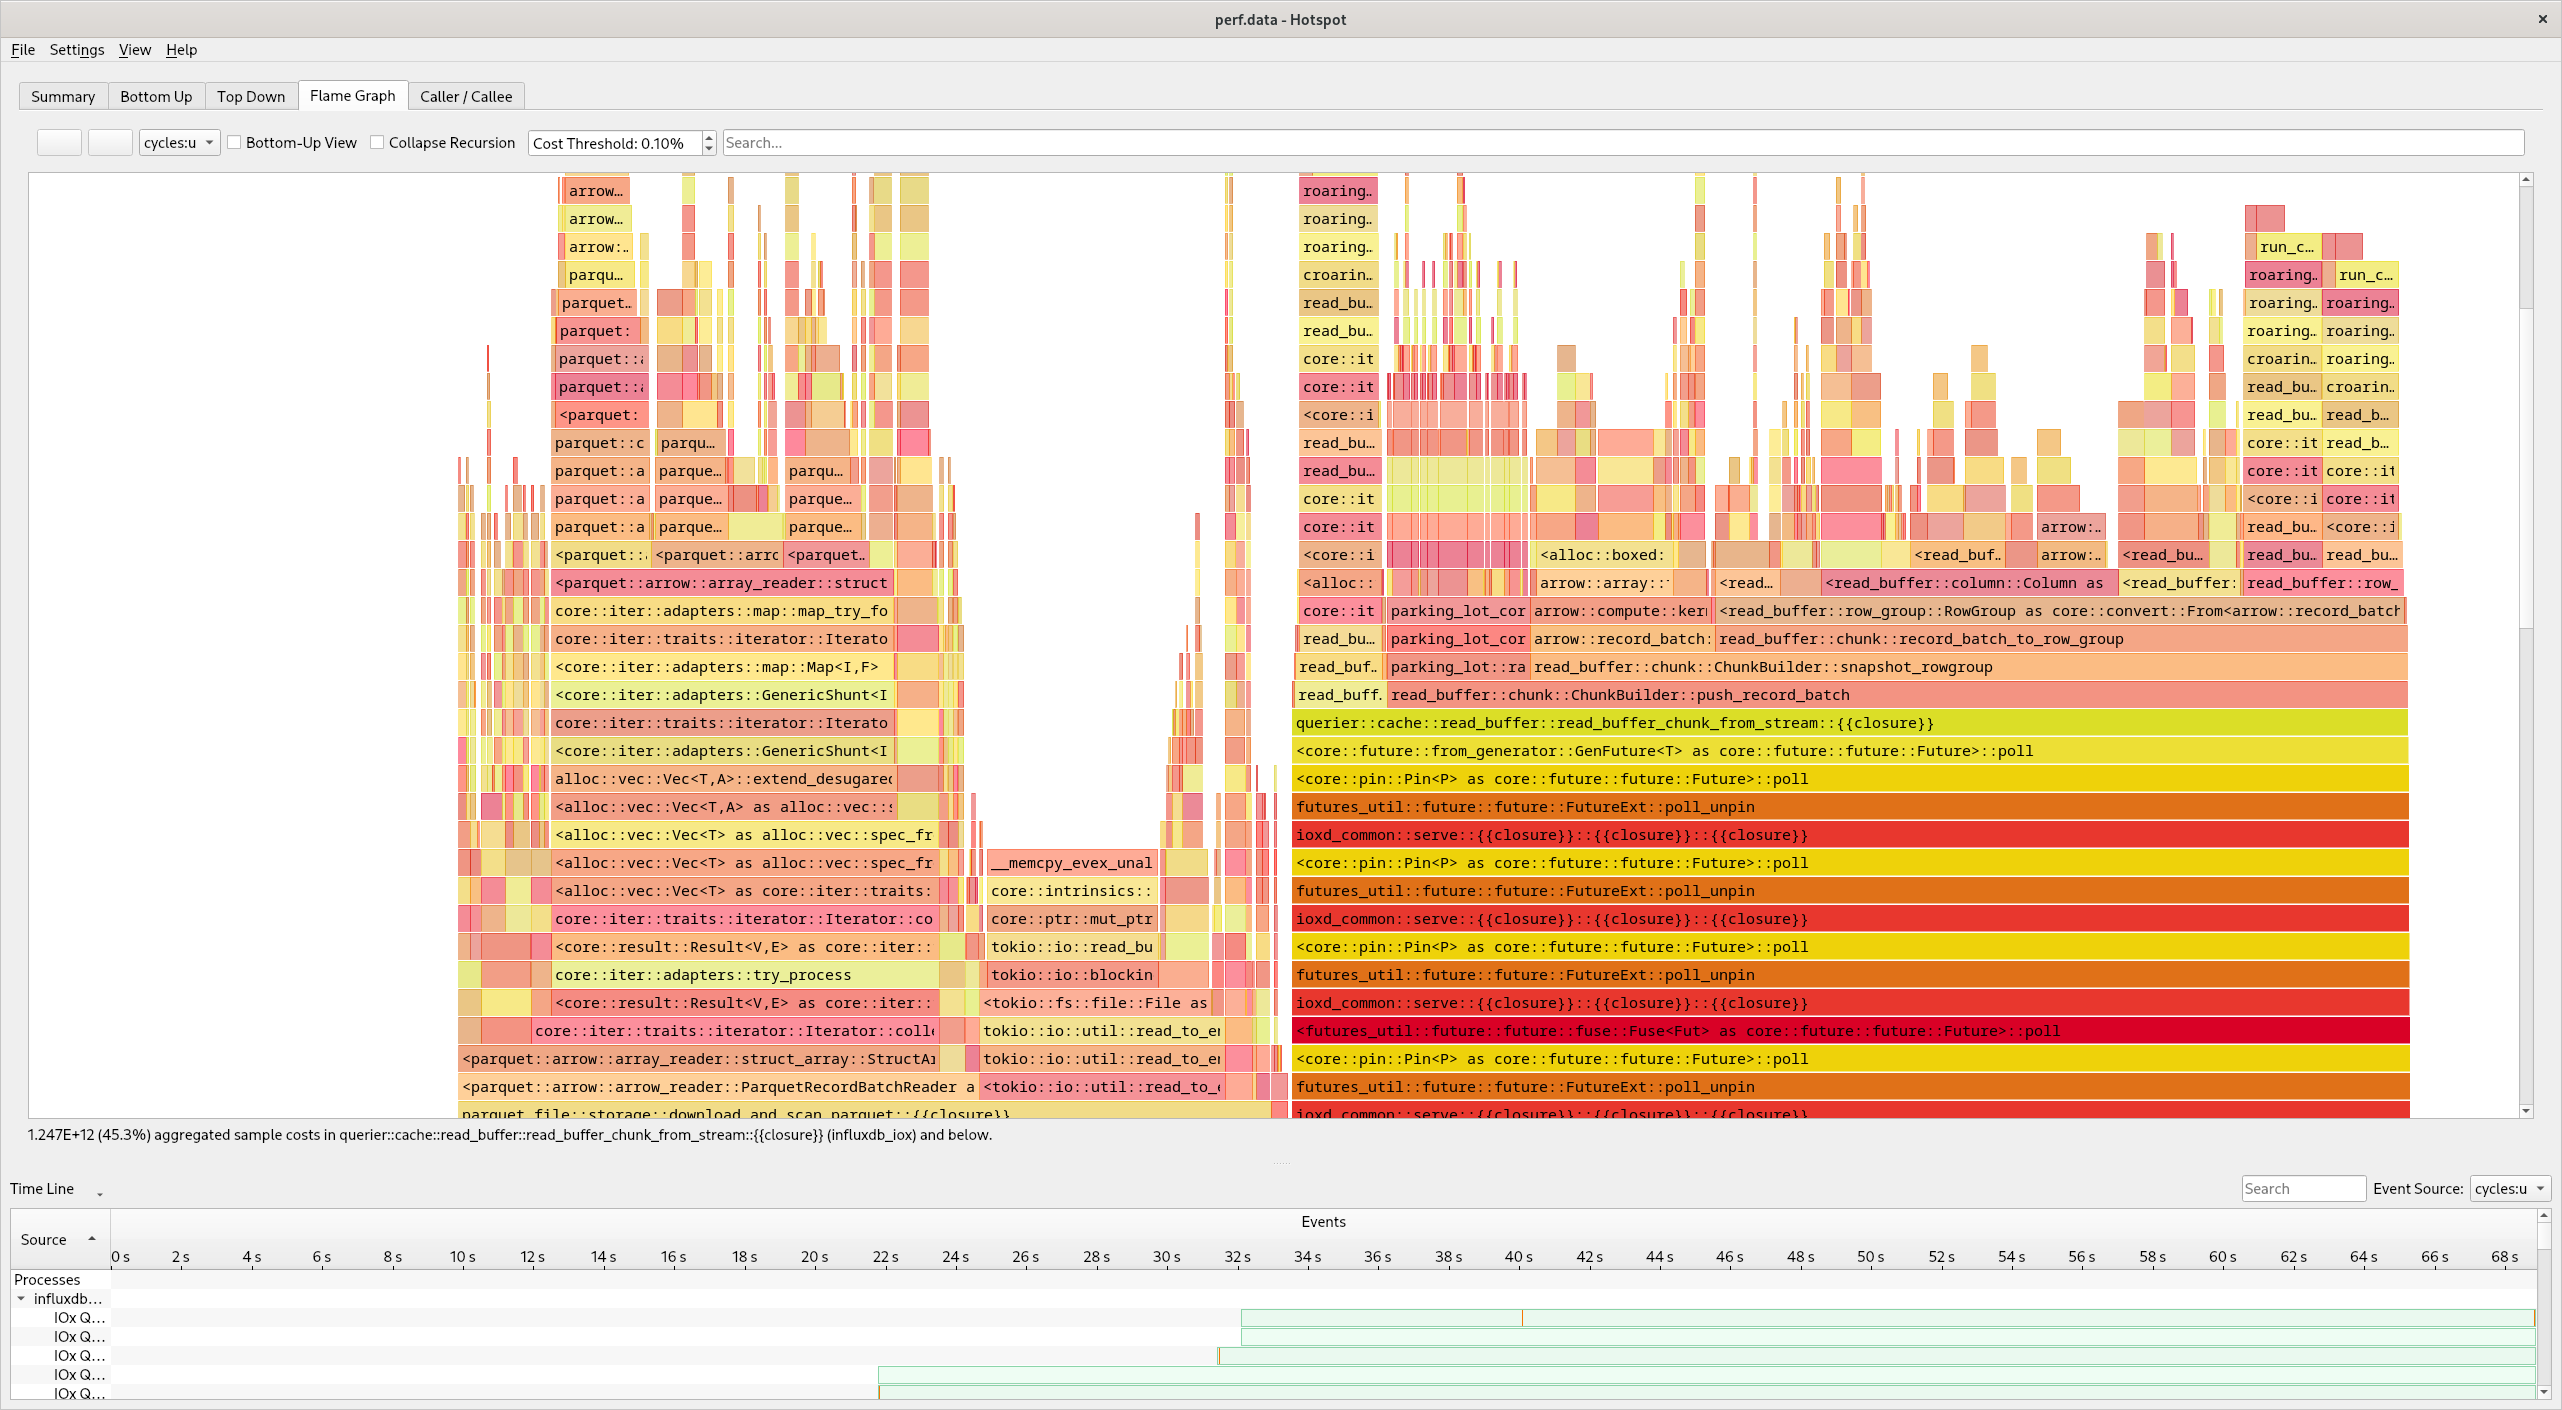This screenshot has width=2562, height=1410.
Task: Select the <parquet::arrow::array_reader::struct frame
Action: (723, 583)
